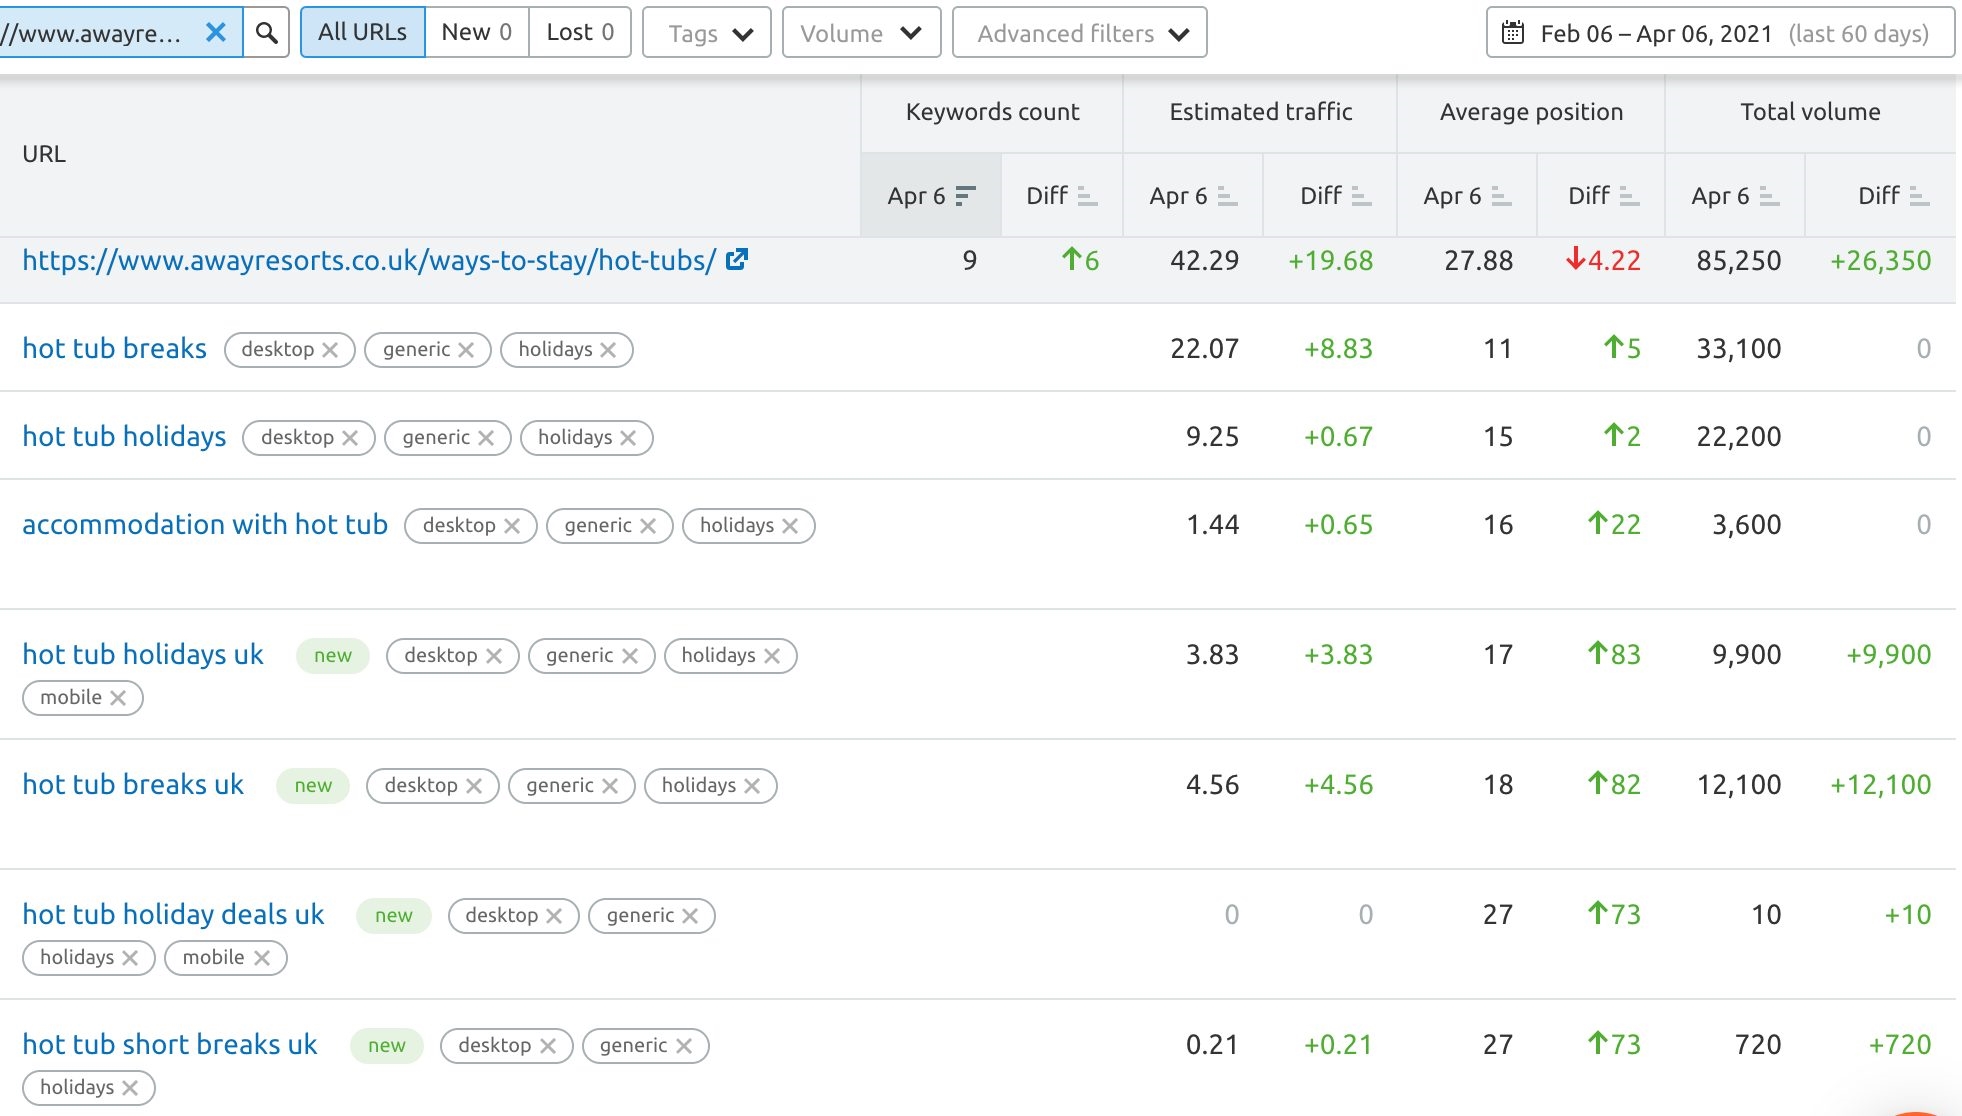Sort by Keywords count Apr 6 icon
This screenshot has width=1962, height=1116.
(x=965, y=196)
